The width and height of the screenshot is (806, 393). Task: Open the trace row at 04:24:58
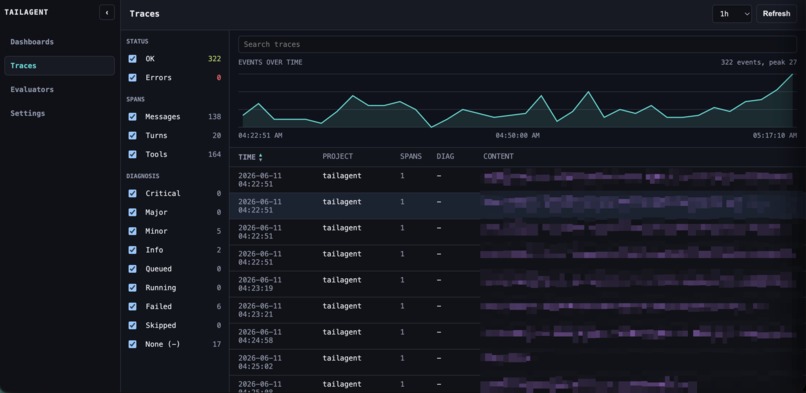coord(517,336)
